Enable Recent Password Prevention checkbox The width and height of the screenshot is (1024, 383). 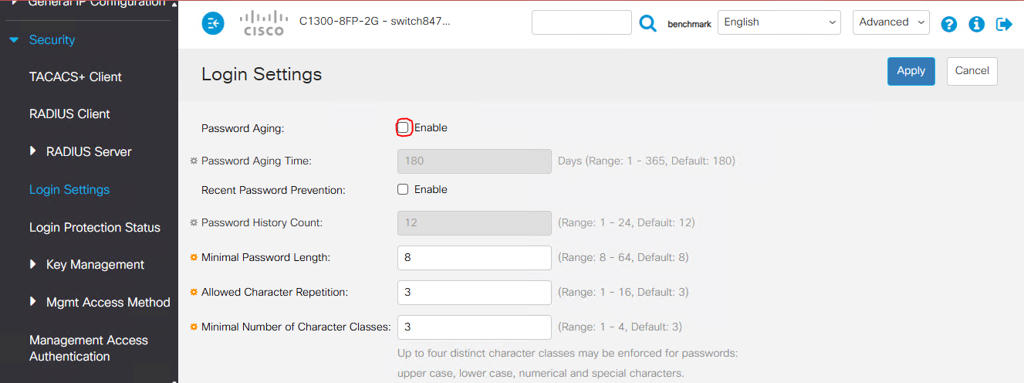point(403,190)
